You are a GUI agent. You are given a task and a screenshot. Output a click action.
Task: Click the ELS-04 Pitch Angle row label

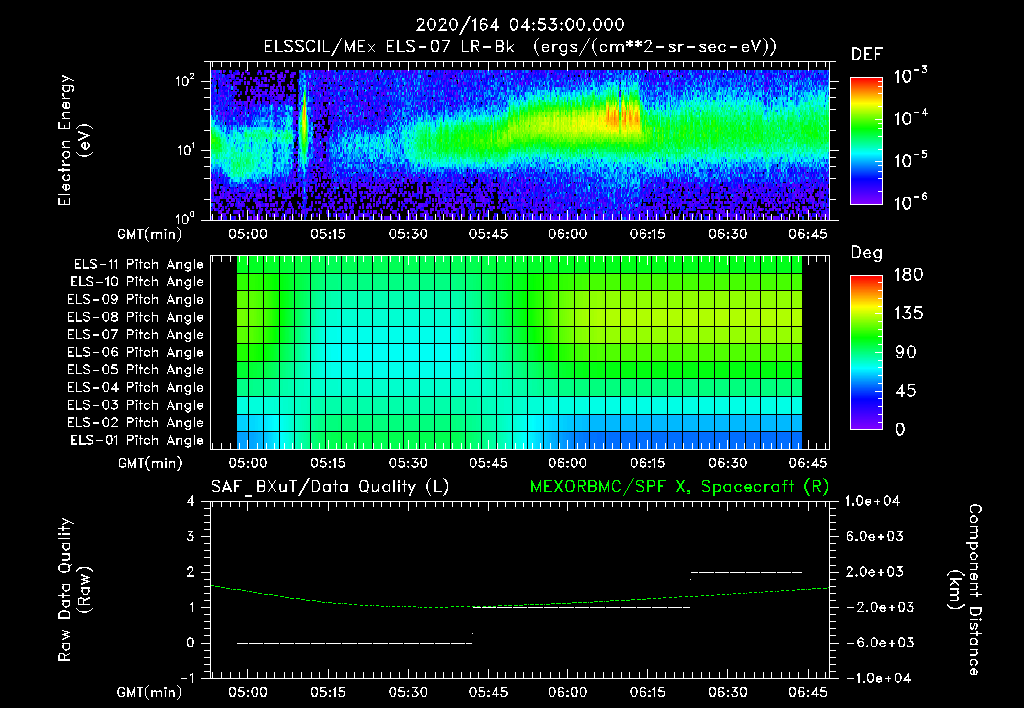pyautogui.click(x=136, y=388)
